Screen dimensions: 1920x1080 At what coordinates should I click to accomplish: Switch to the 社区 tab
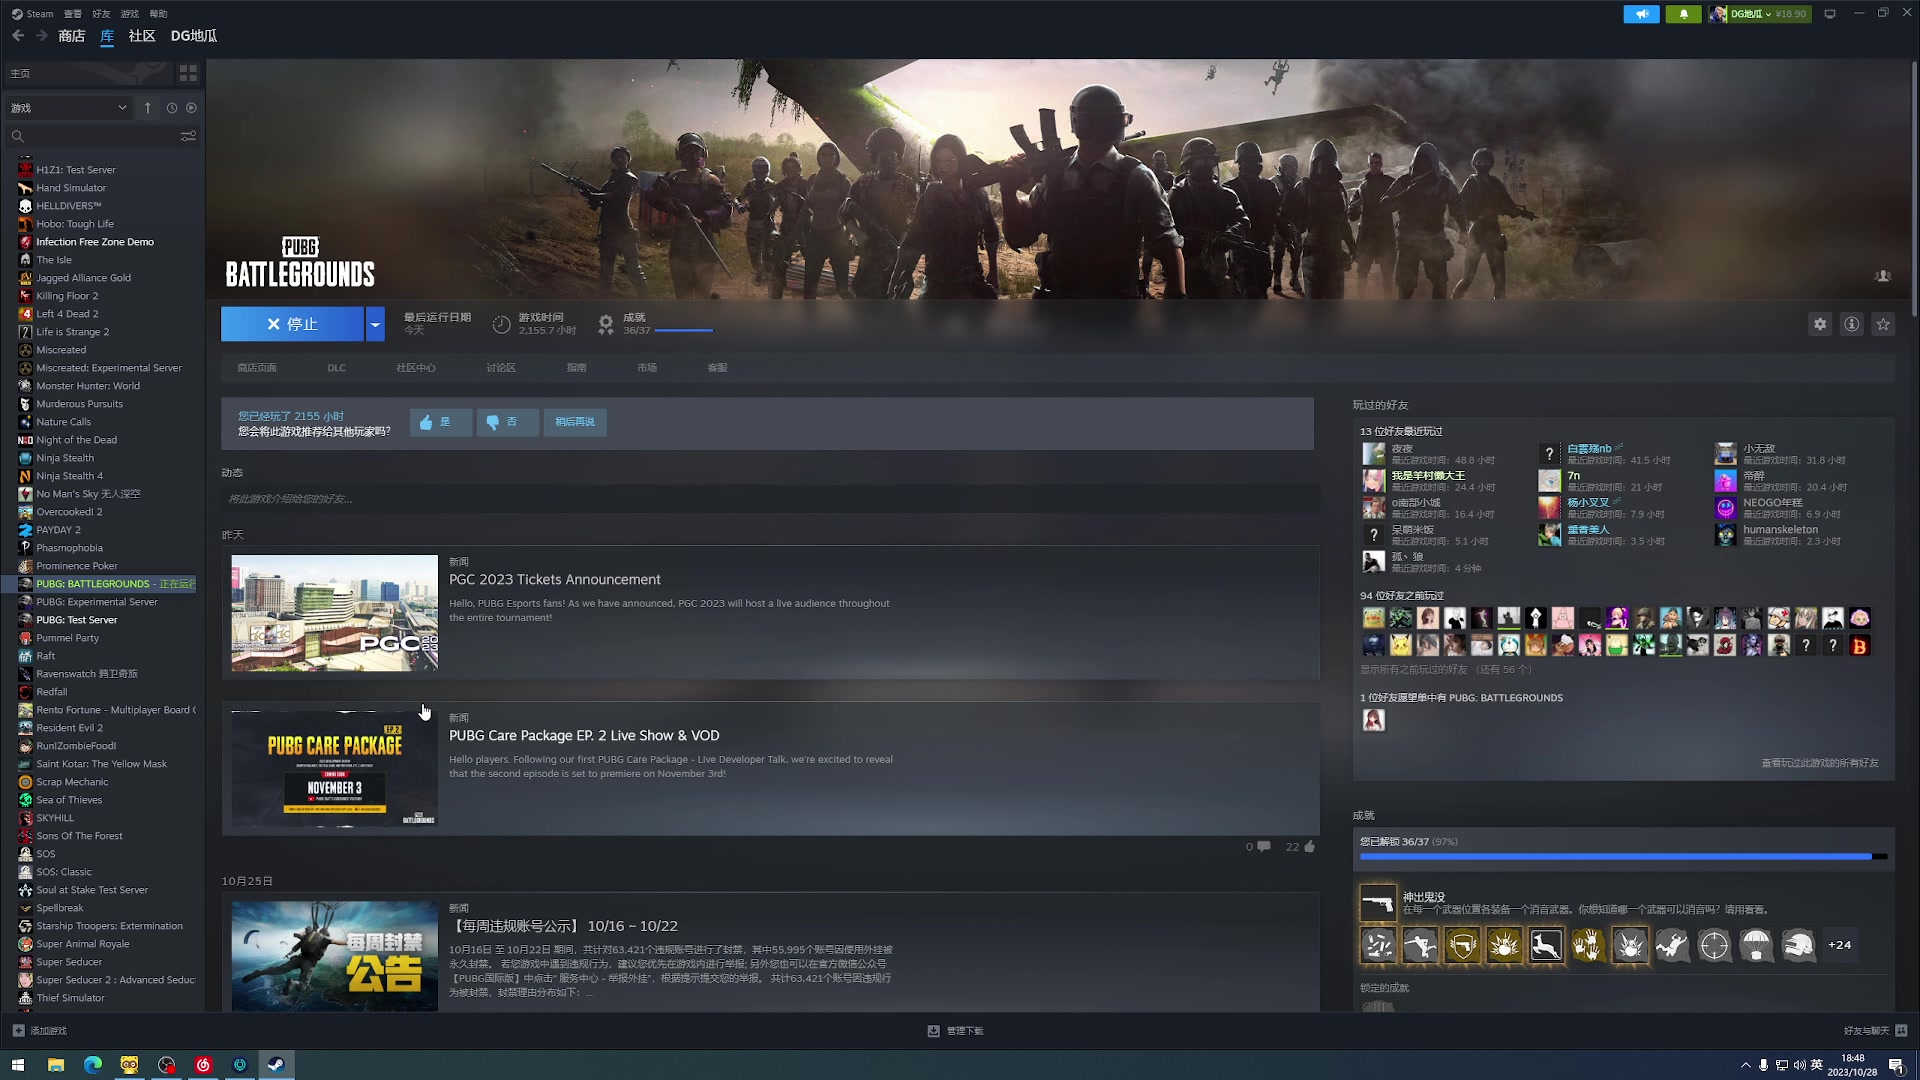[142, 36]
